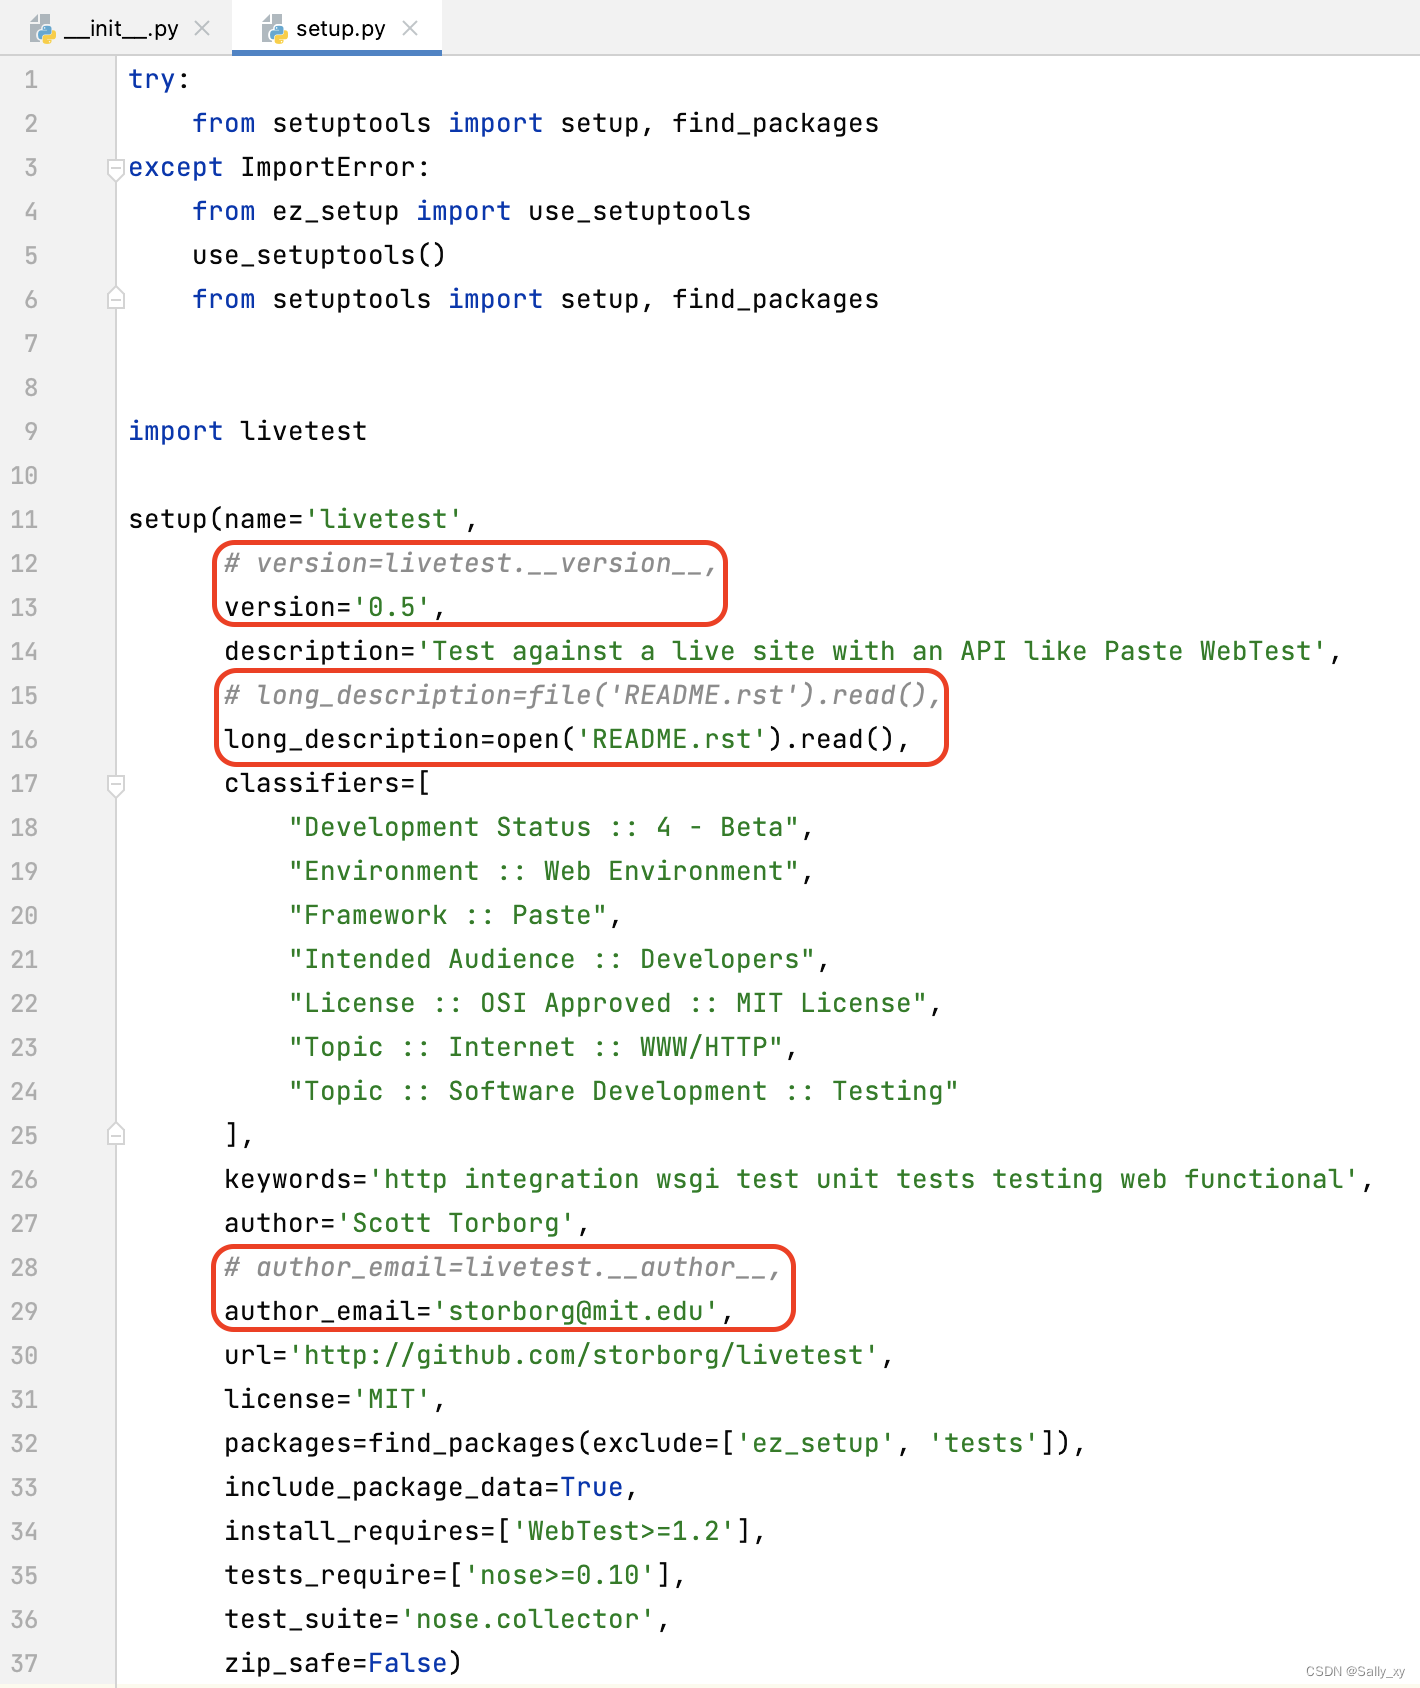Place cursor on 'try:' keyword
Viewport: 1420px width, 1688px height.
pos(159,79)
